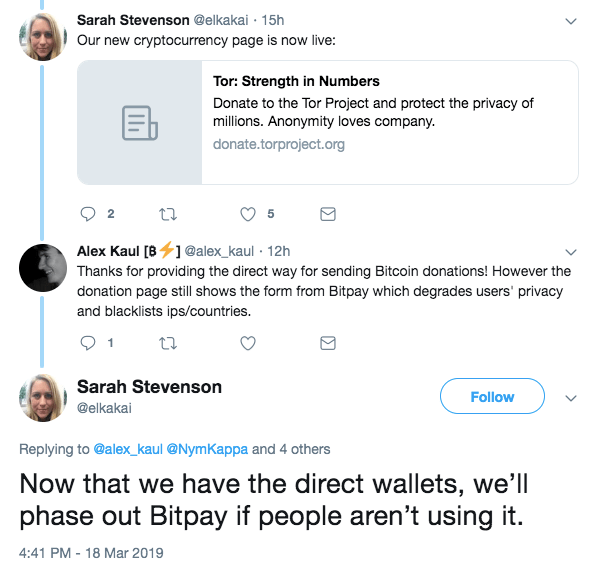Viewport: 610px width, 561px height.
Task: Reply to Sarah's cryptocurrency page tweet
Action: pos(87,213)
